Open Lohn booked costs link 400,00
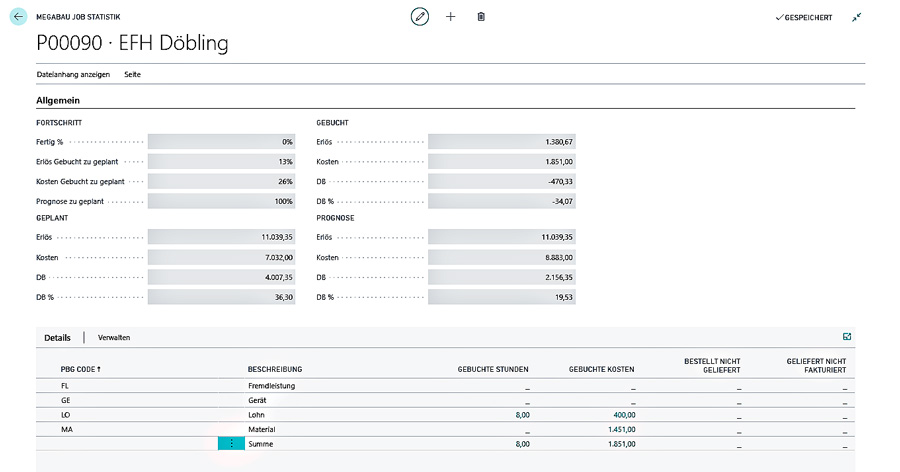This screenshot has height=472, width=900. coord(624,415)
